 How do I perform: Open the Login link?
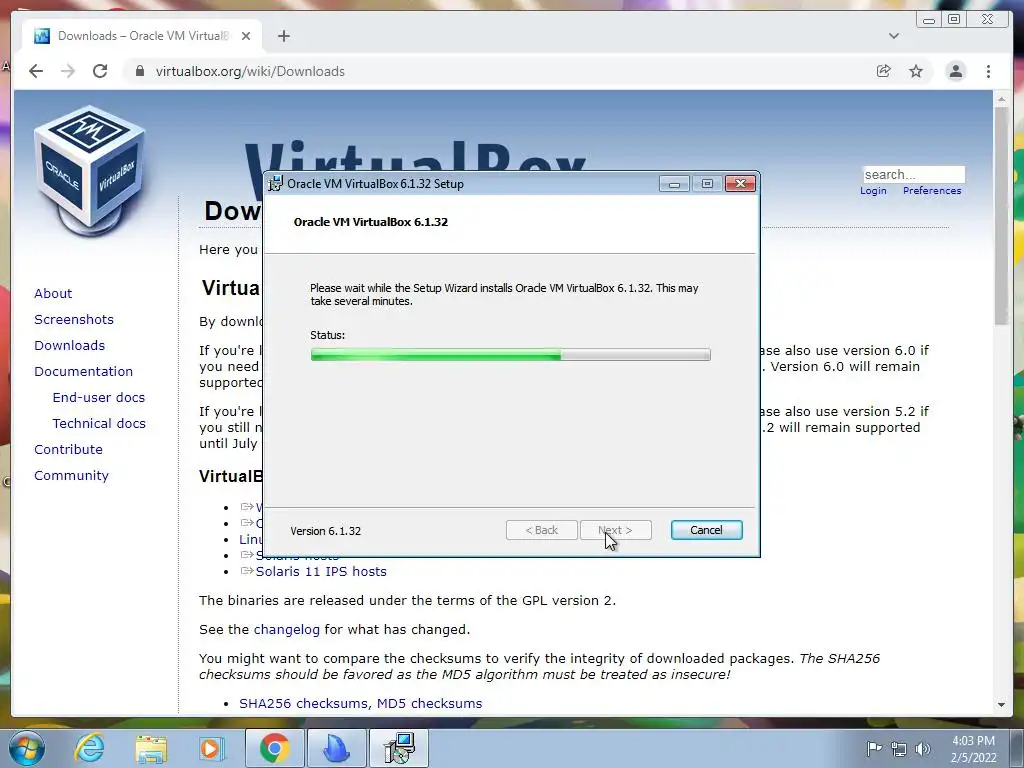pyautogui.click(x=873, y=191)
